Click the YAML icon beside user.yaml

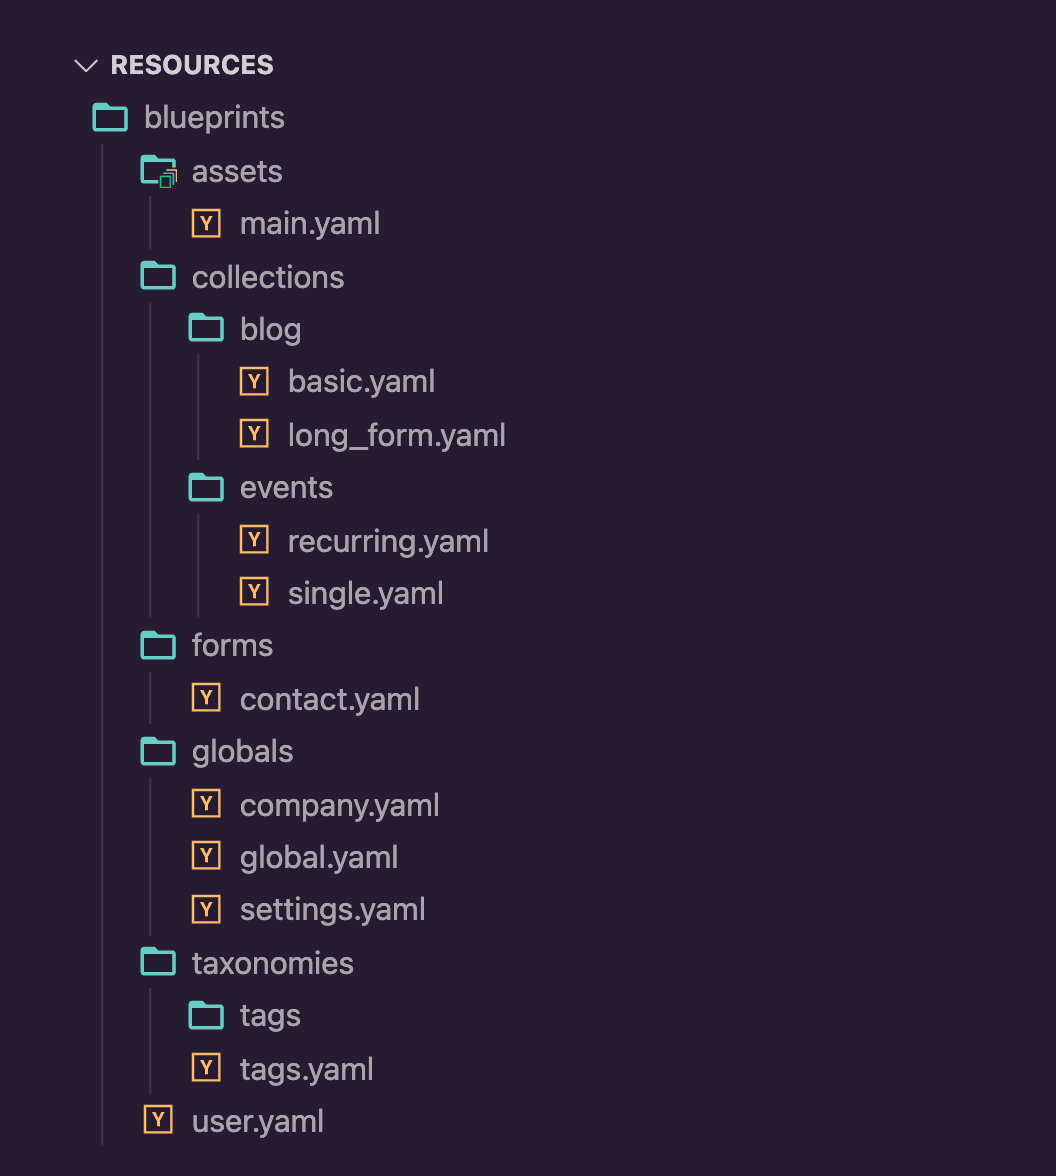tap(158, 1119)
